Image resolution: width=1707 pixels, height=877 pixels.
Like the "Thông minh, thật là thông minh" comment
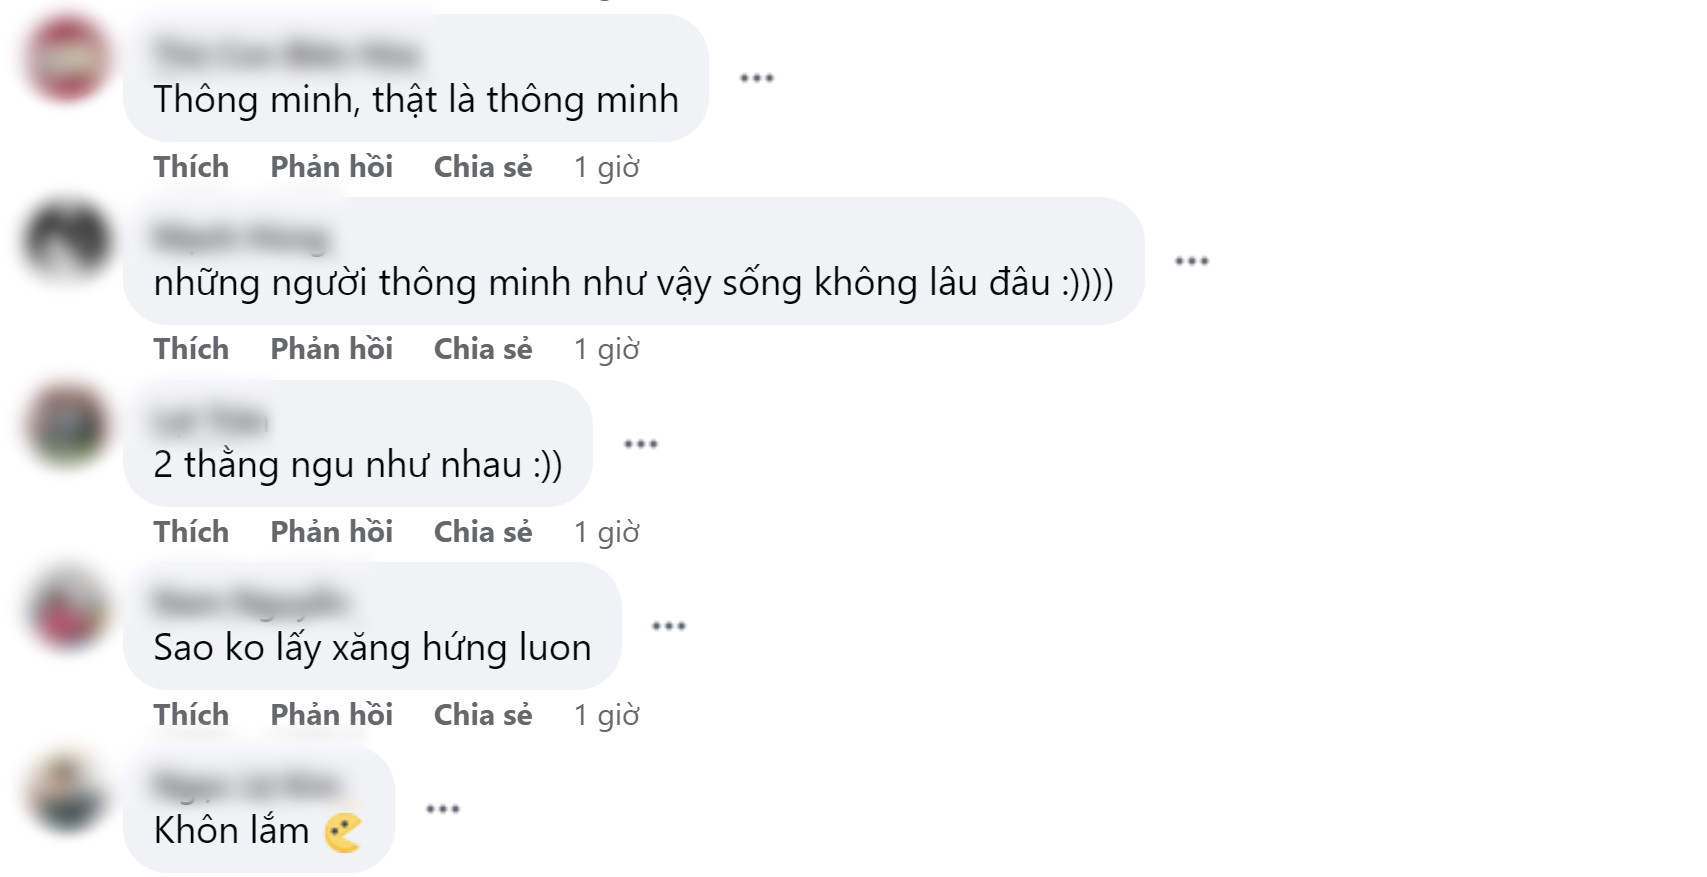point(191,167)
